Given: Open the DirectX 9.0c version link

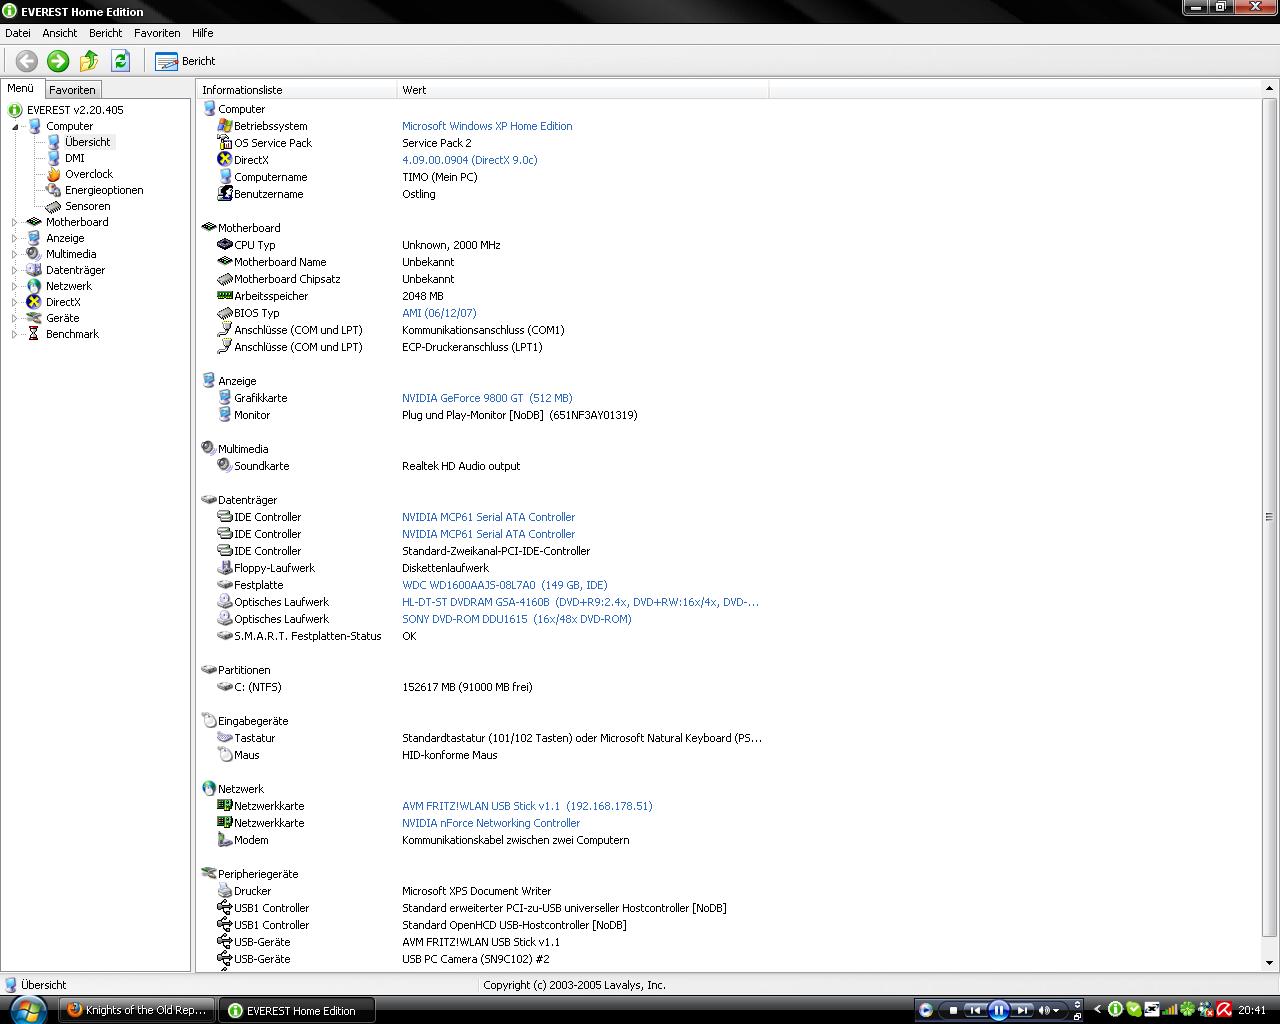Looking at the screenshot, I should 469,160.
